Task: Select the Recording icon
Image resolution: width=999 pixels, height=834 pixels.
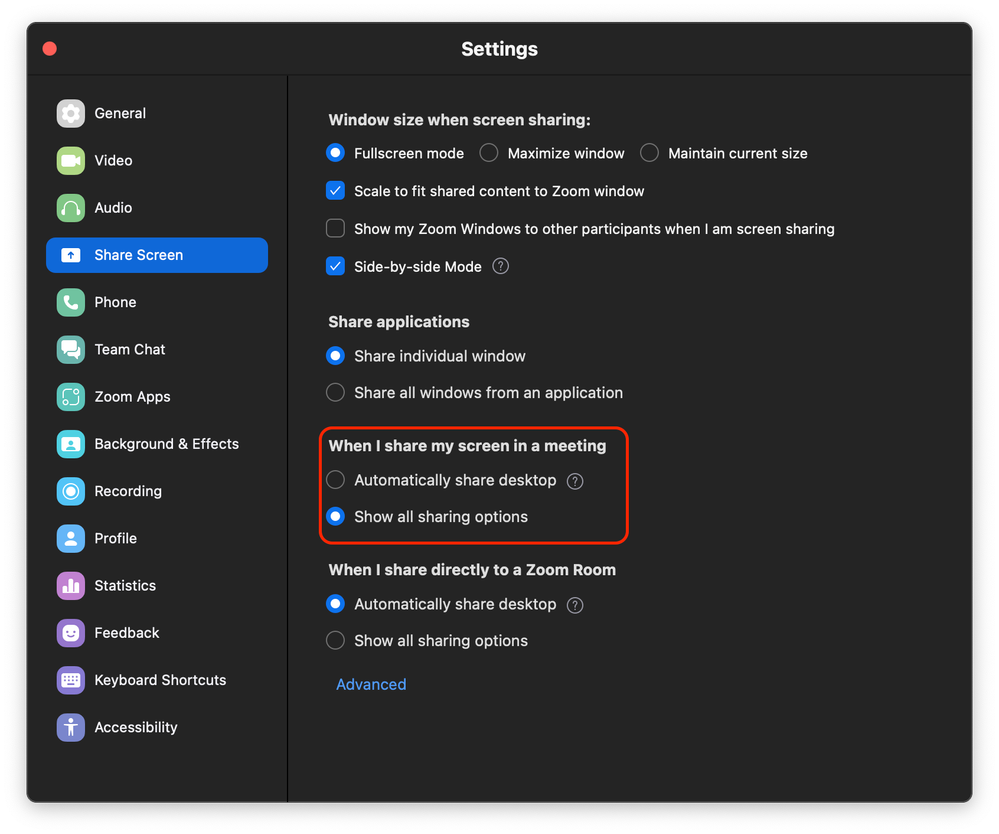Action: coord(71,491)
